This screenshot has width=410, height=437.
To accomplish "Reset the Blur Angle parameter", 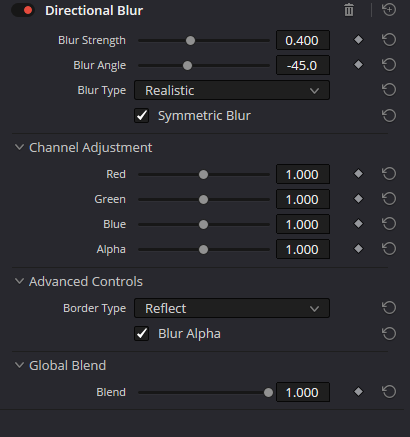I will click(389, 65).
